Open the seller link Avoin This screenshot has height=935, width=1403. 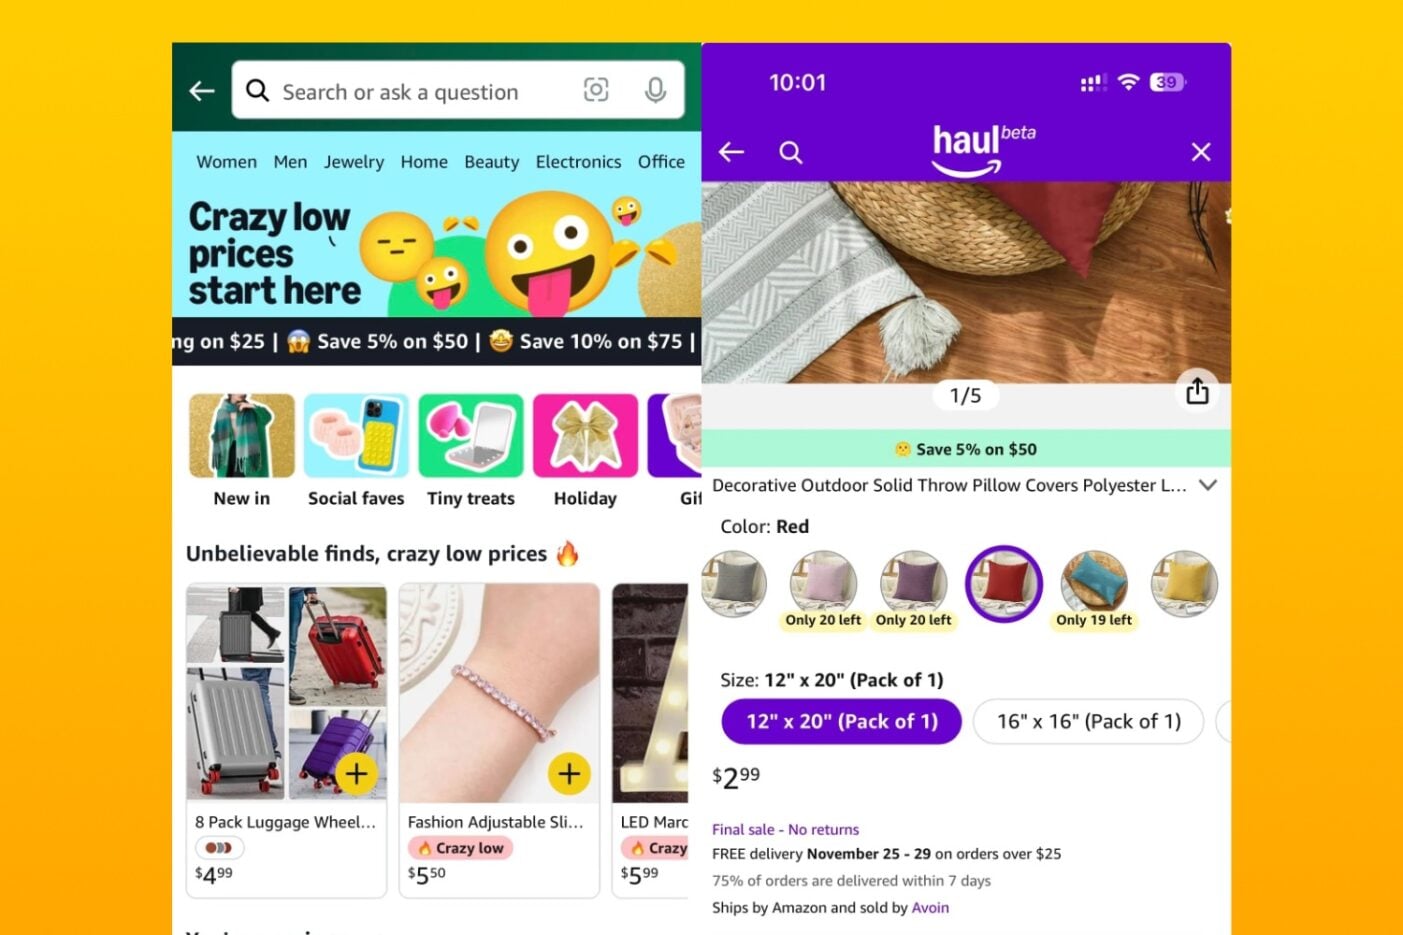930,908
